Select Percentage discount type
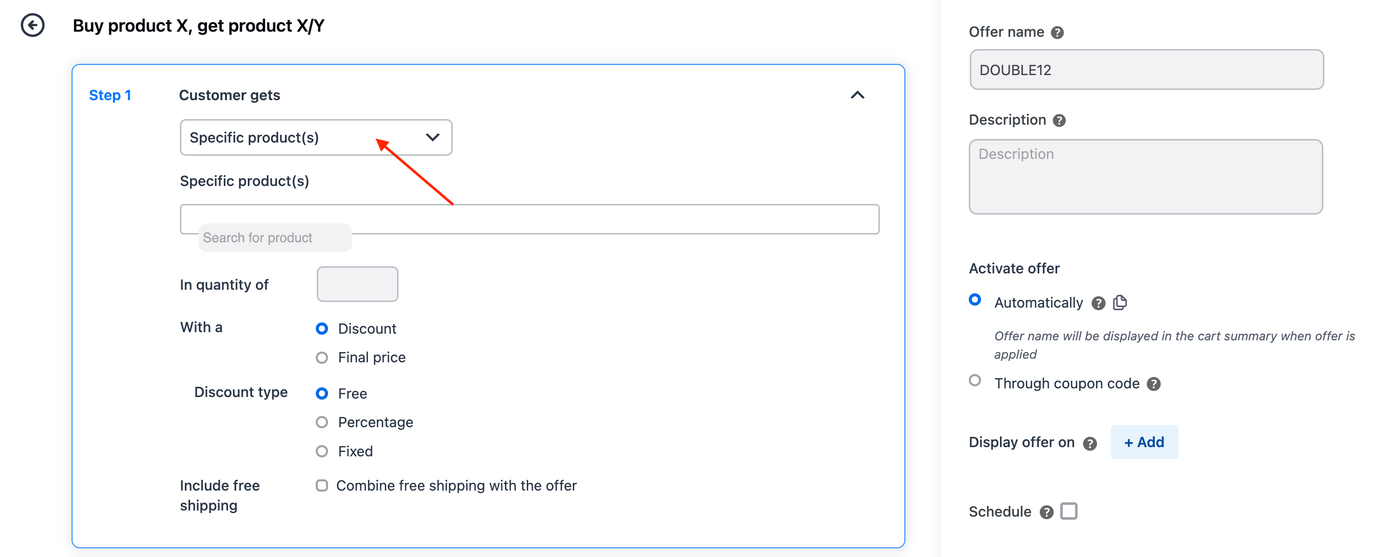1400x557 pixels. click(322, 423)
